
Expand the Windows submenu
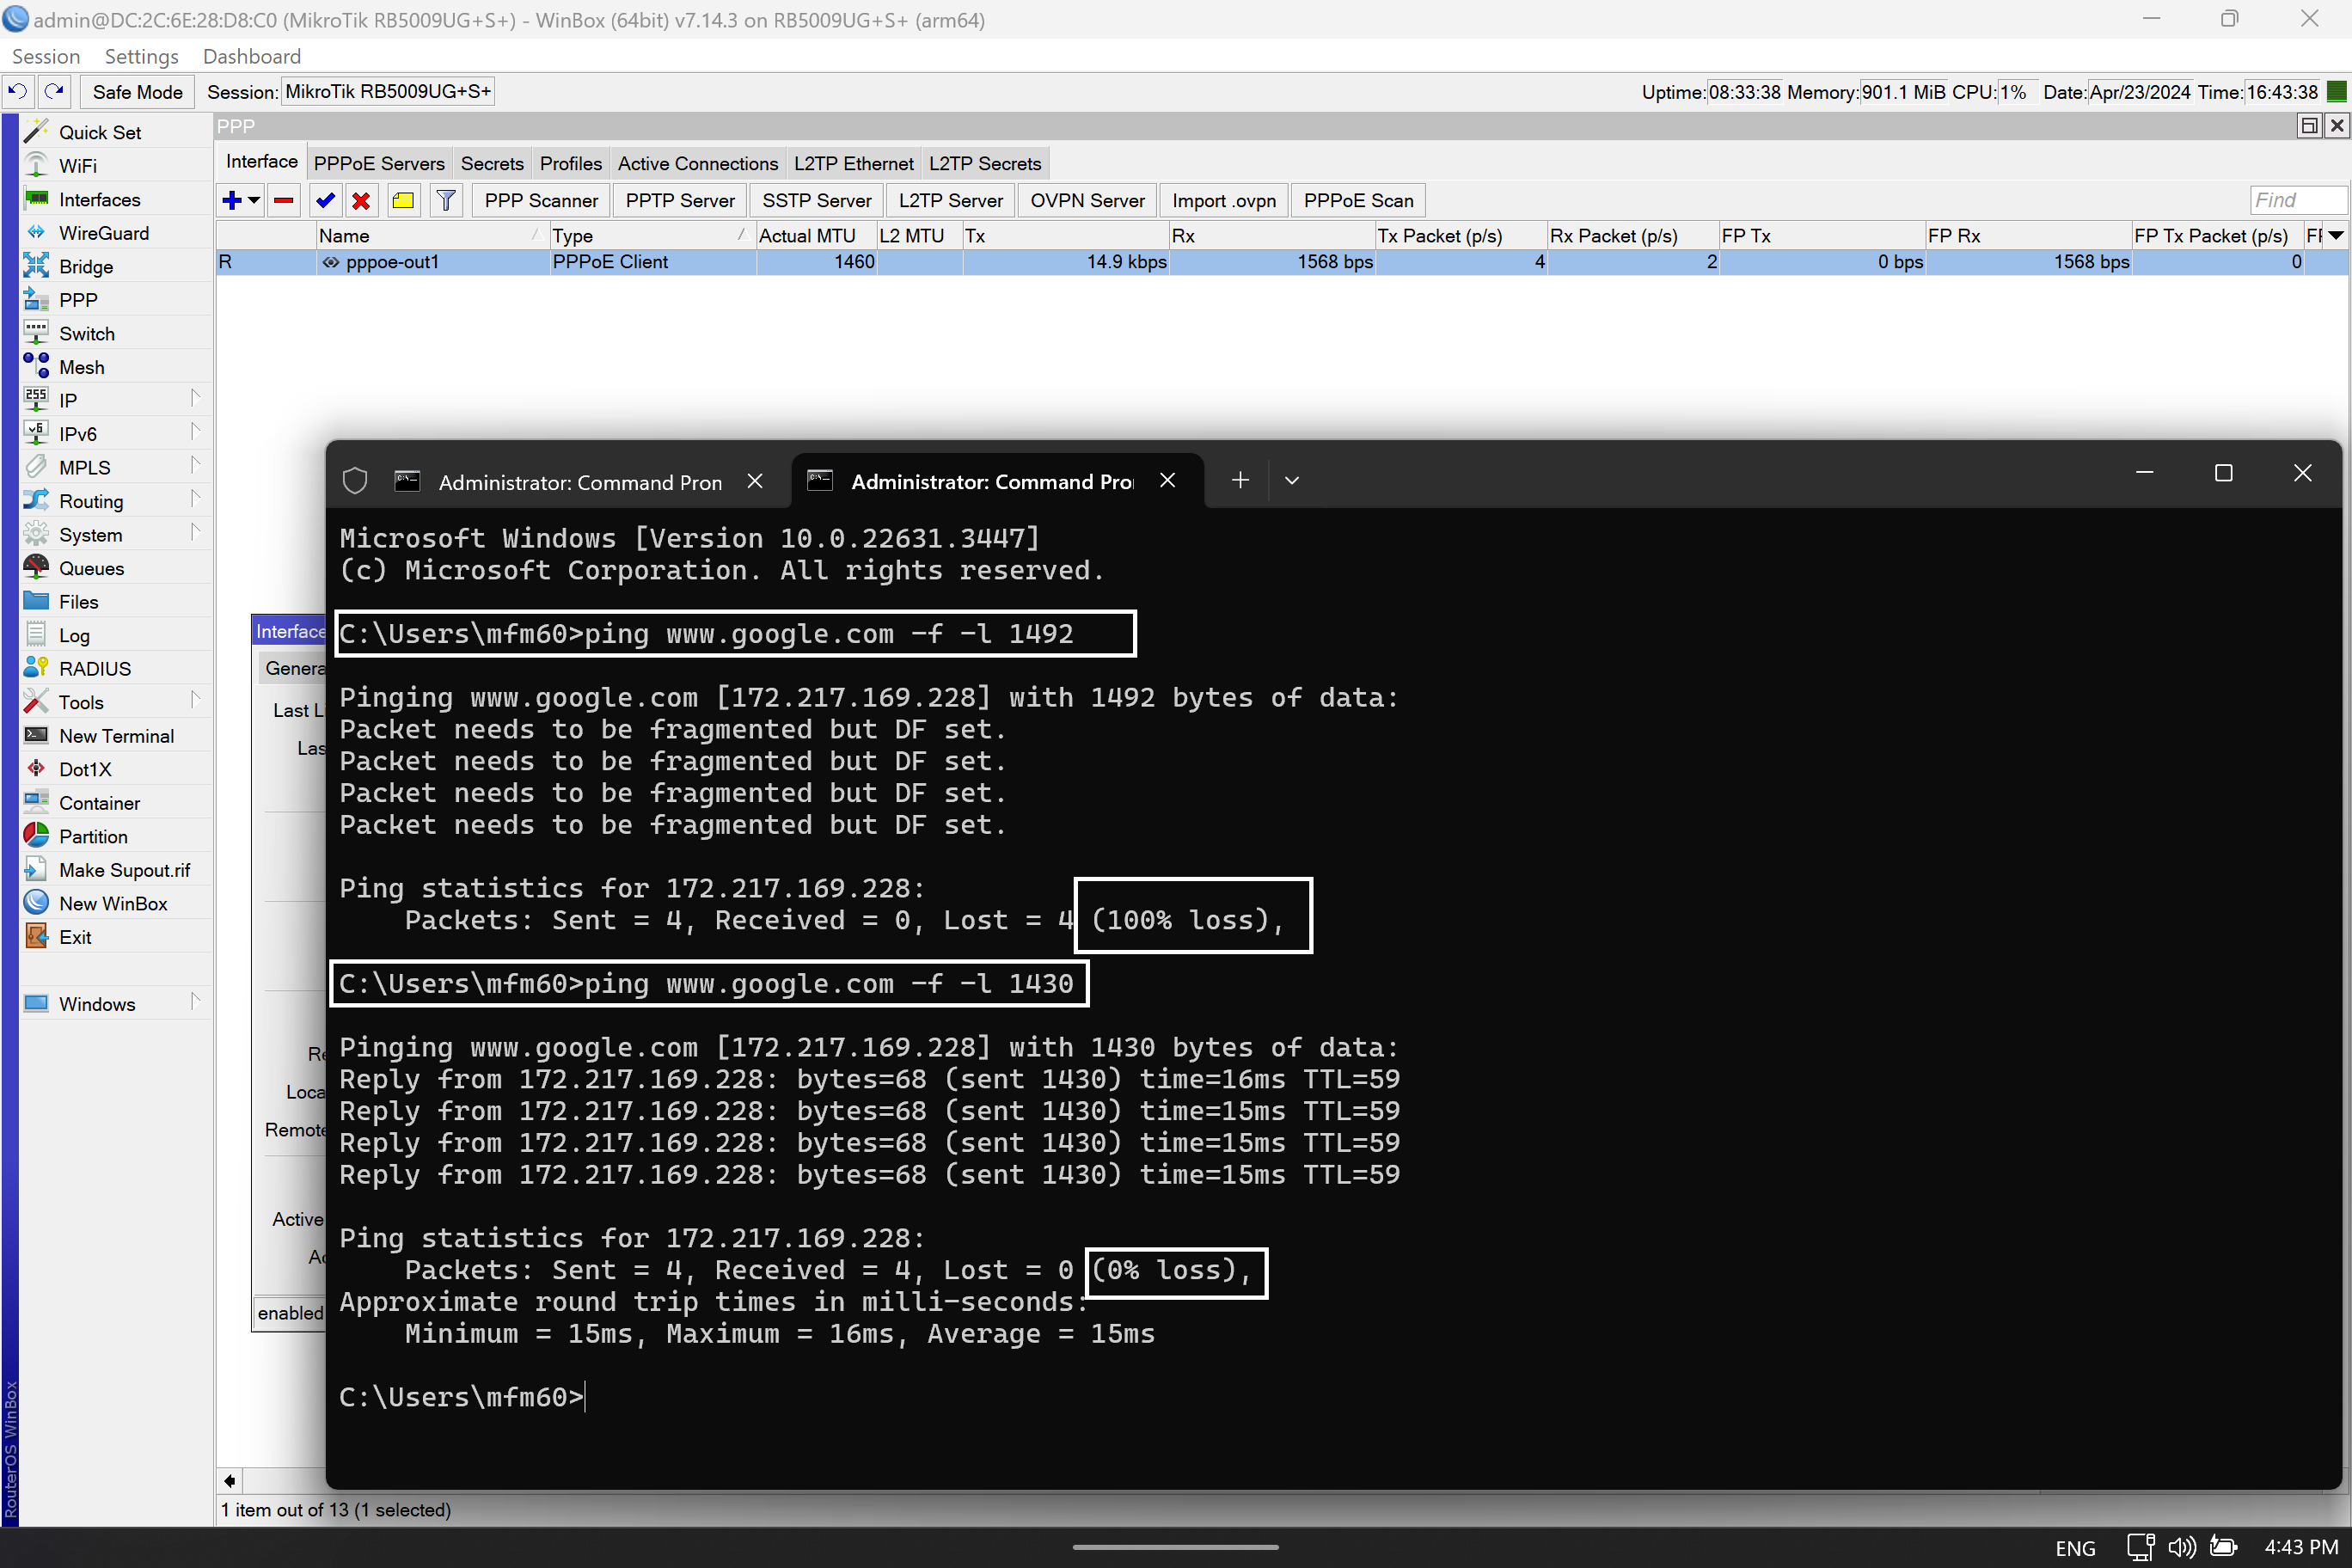pyautogui.click(x=195, y=1003)
